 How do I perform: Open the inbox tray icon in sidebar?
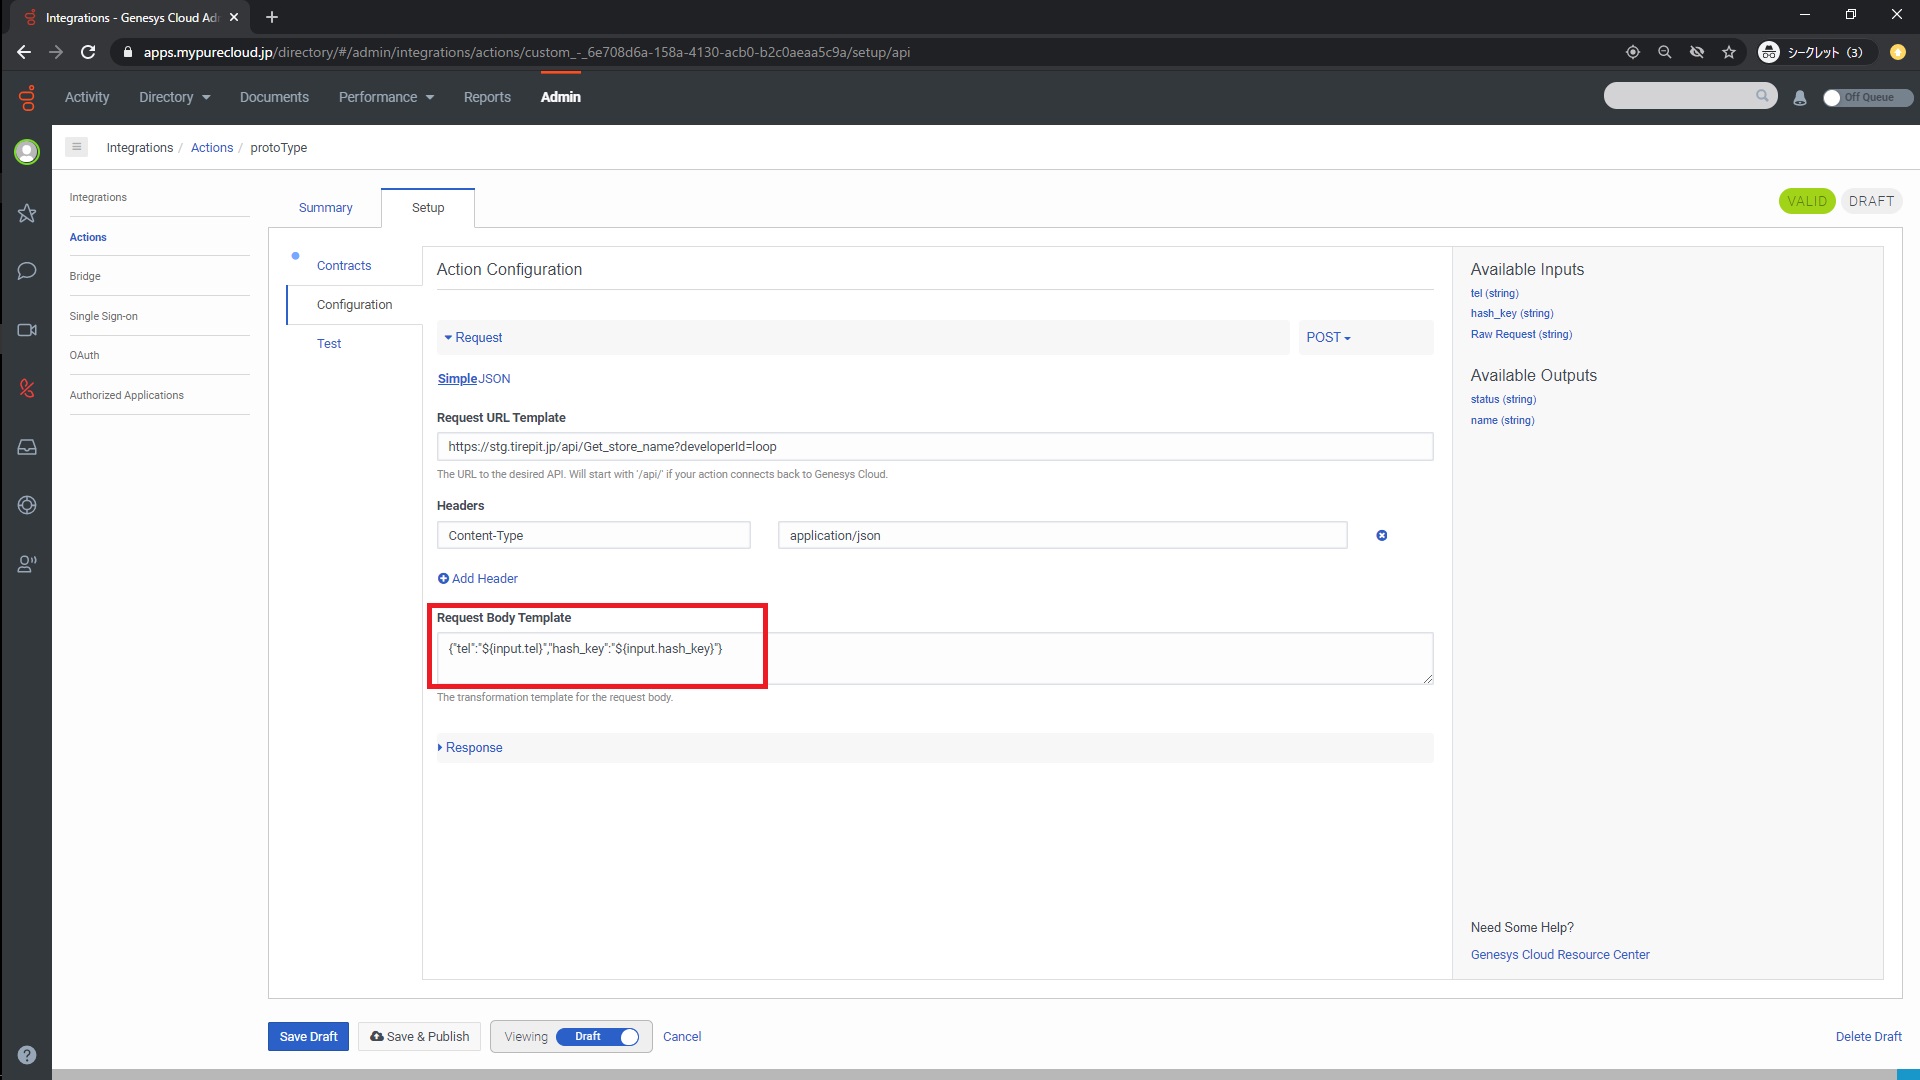pos(27,447)
